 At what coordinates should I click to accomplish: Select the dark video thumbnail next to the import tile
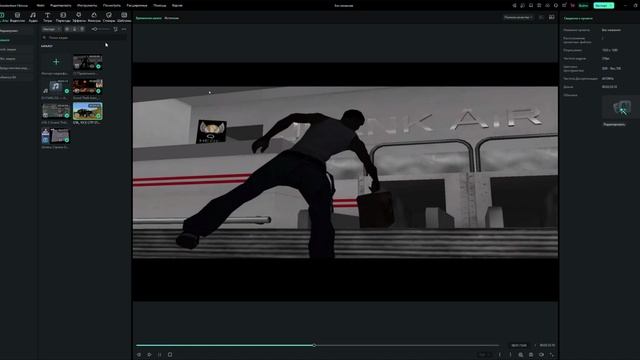87,62
